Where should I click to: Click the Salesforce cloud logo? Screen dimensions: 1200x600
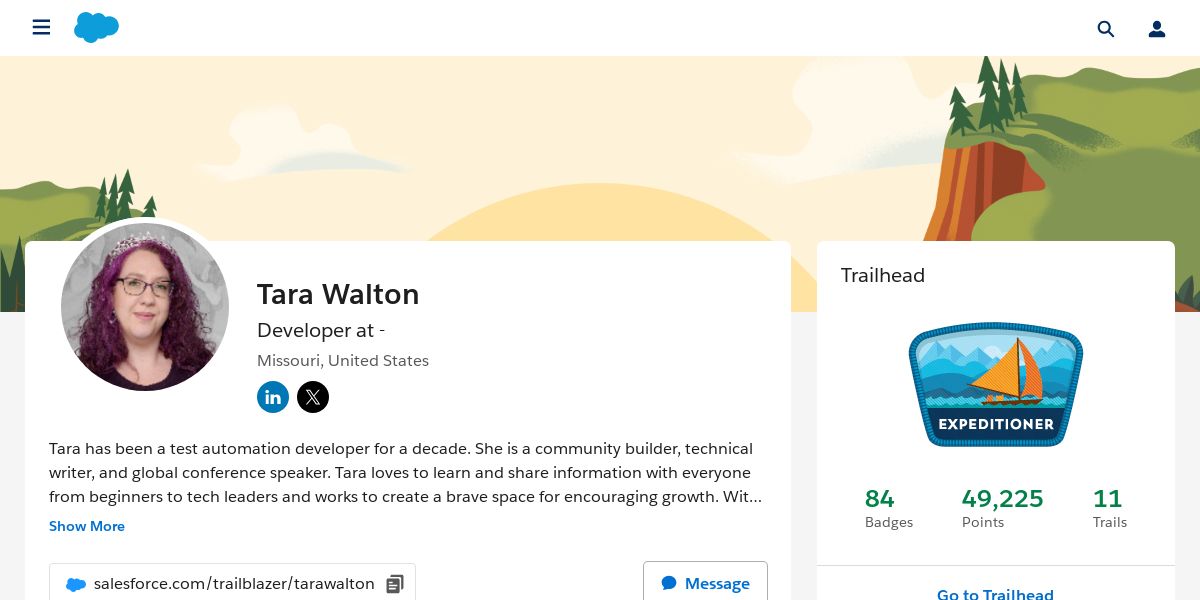(x=96, y=28)
